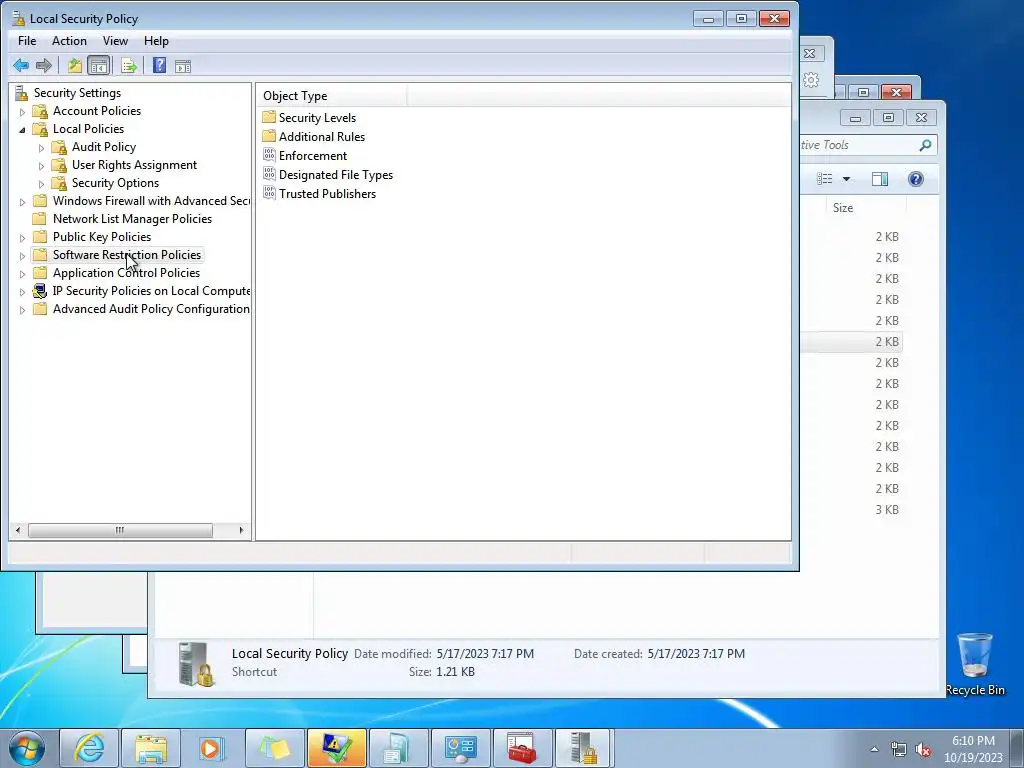Open Windows Media Player from taskbar

(212, 748)
